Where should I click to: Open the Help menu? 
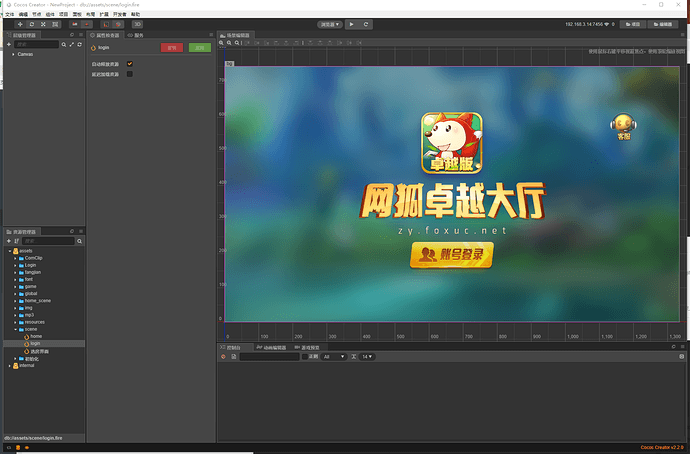[x=136, y=14]
